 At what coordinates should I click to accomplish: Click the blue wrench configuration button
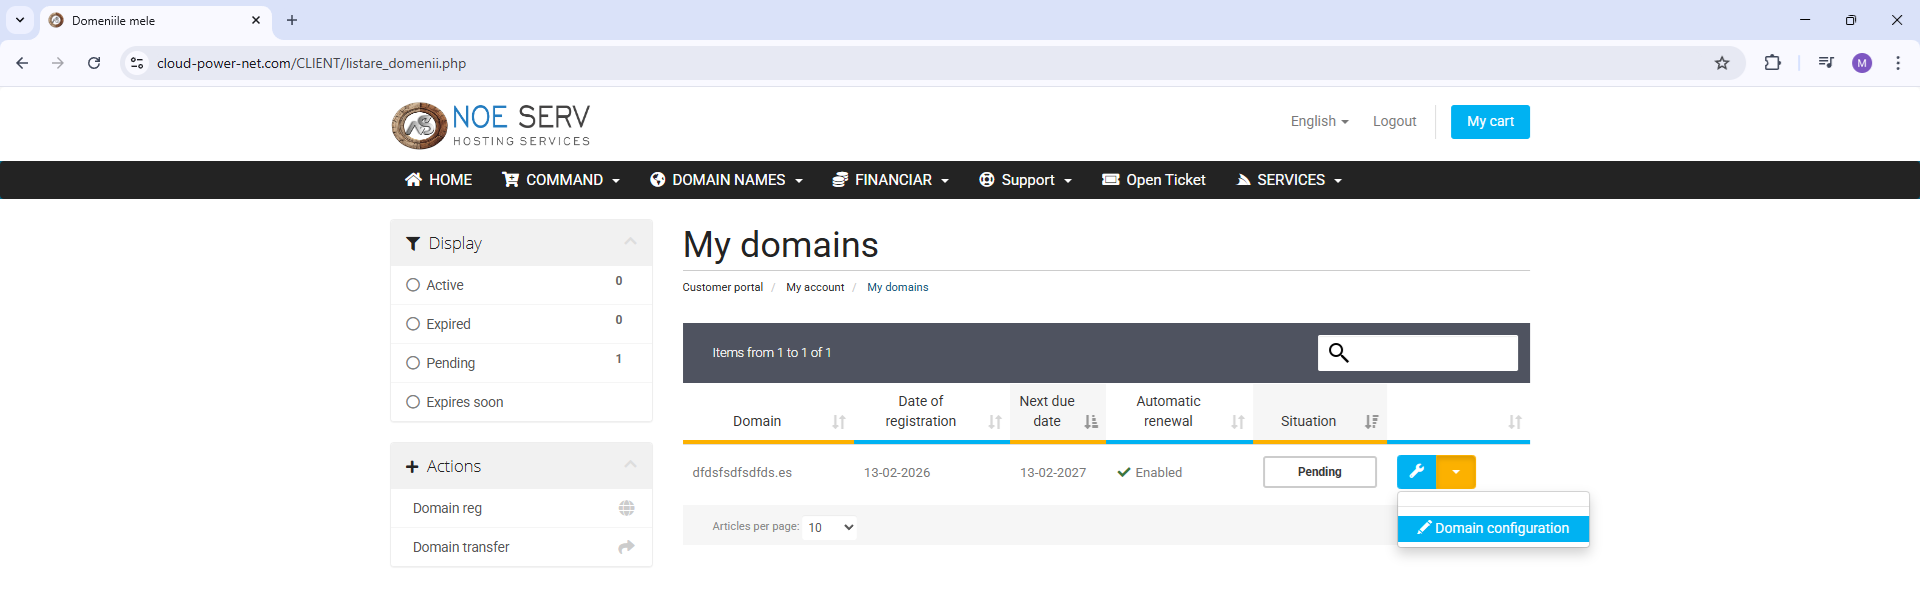(x=1416, y=472)
